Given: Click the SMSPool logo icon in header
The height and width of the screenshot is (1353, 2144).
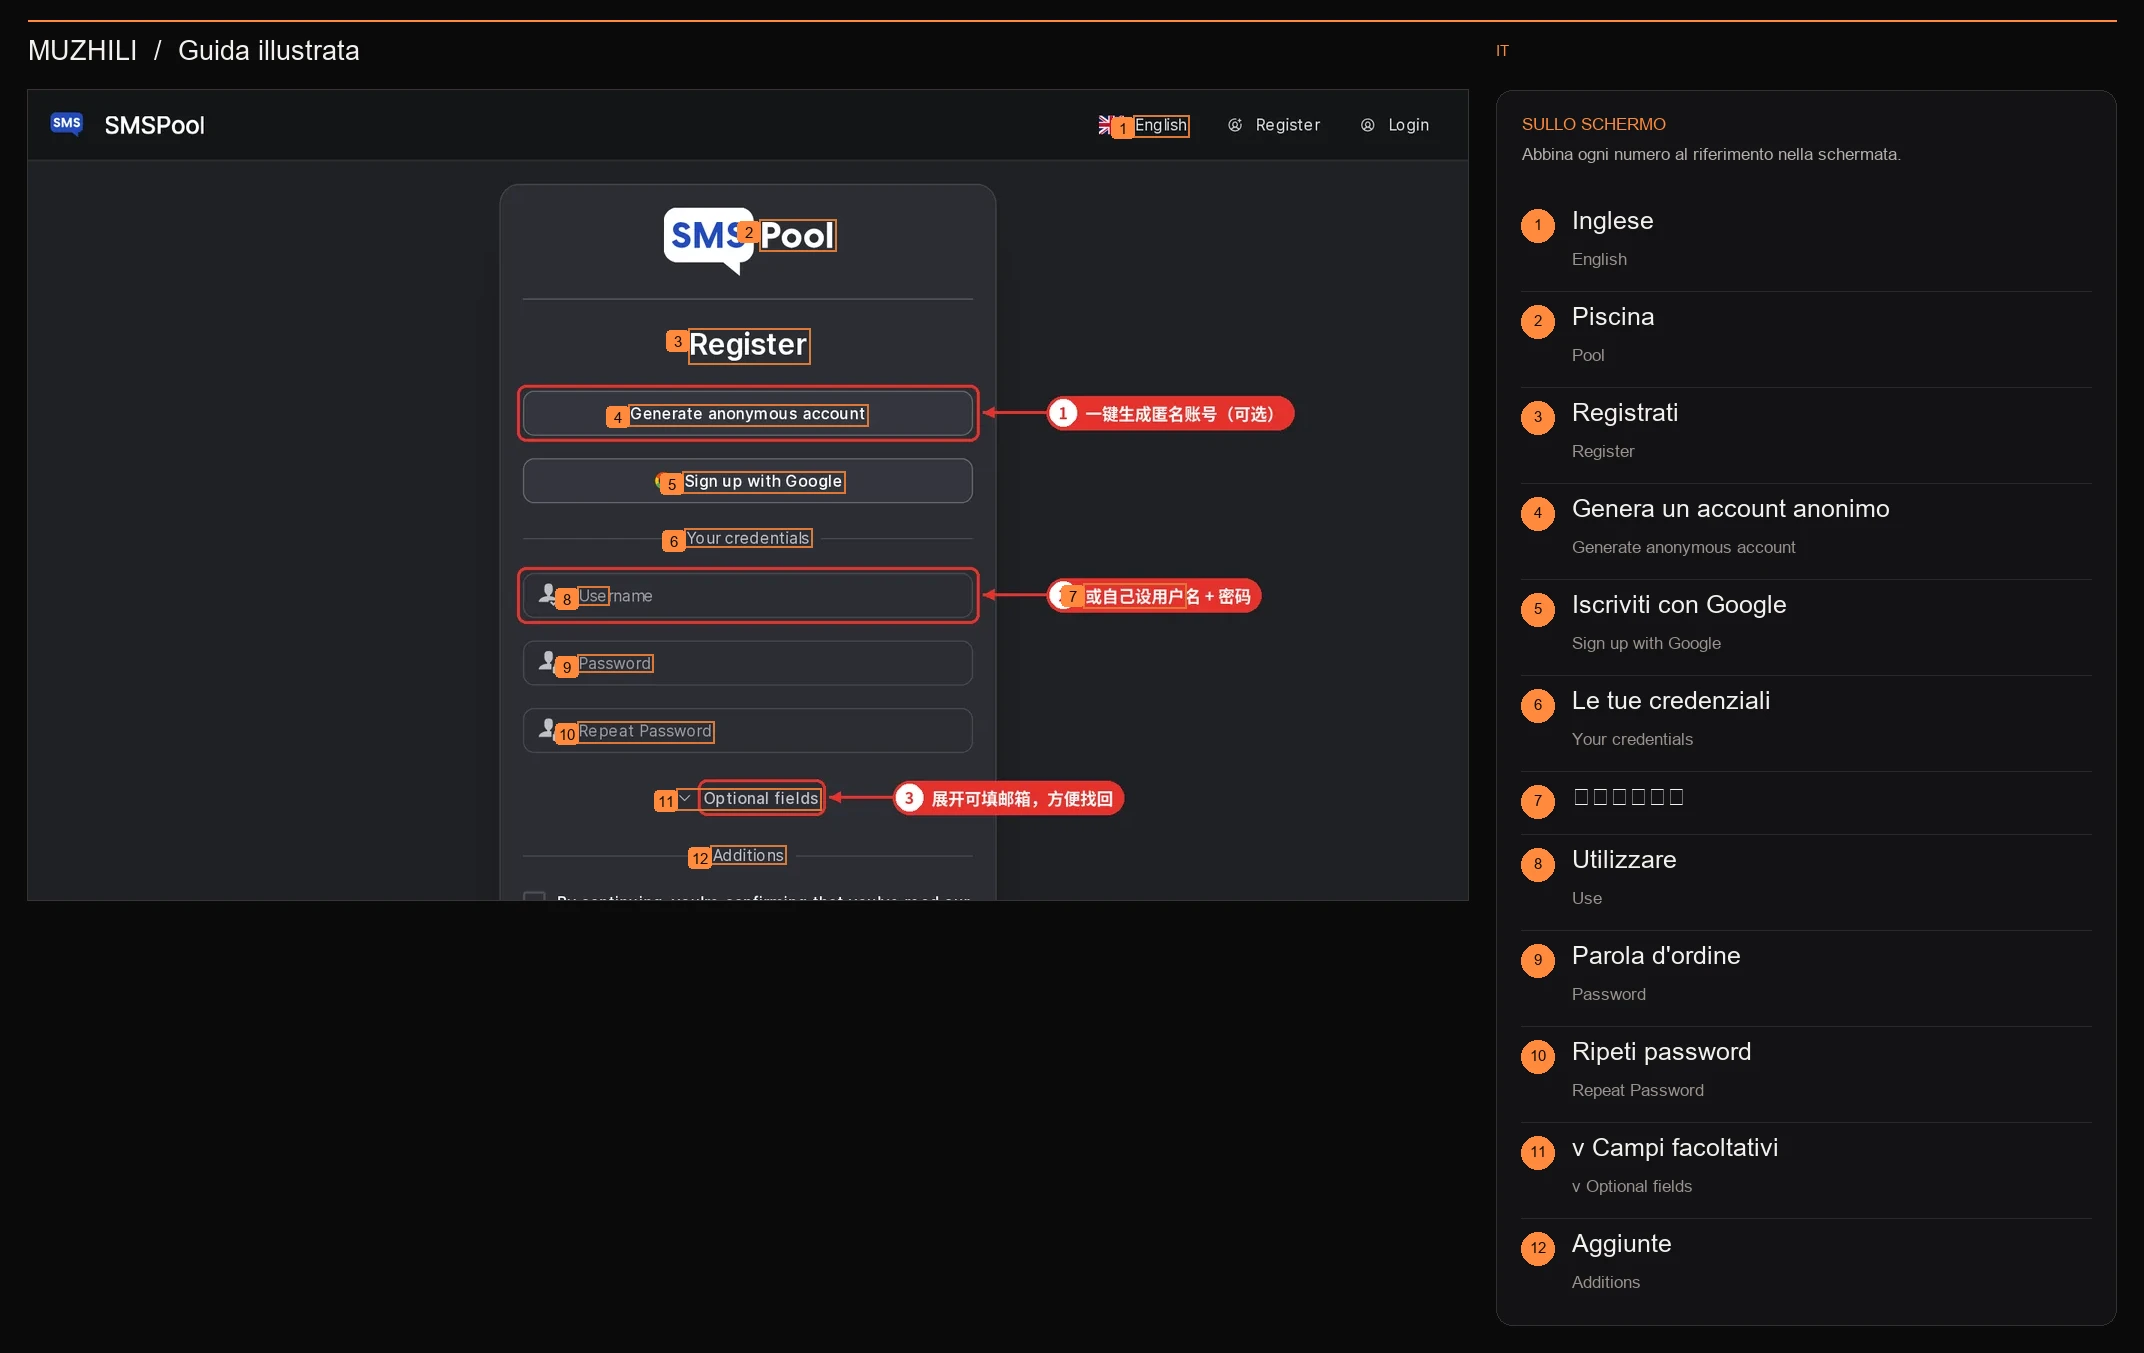Looking at the screenshot, I should tap(67, 124).
